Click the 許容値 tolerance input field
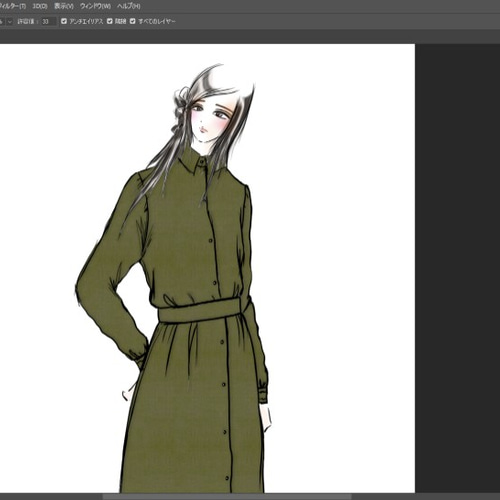500x500 pixels. (49, 22)
